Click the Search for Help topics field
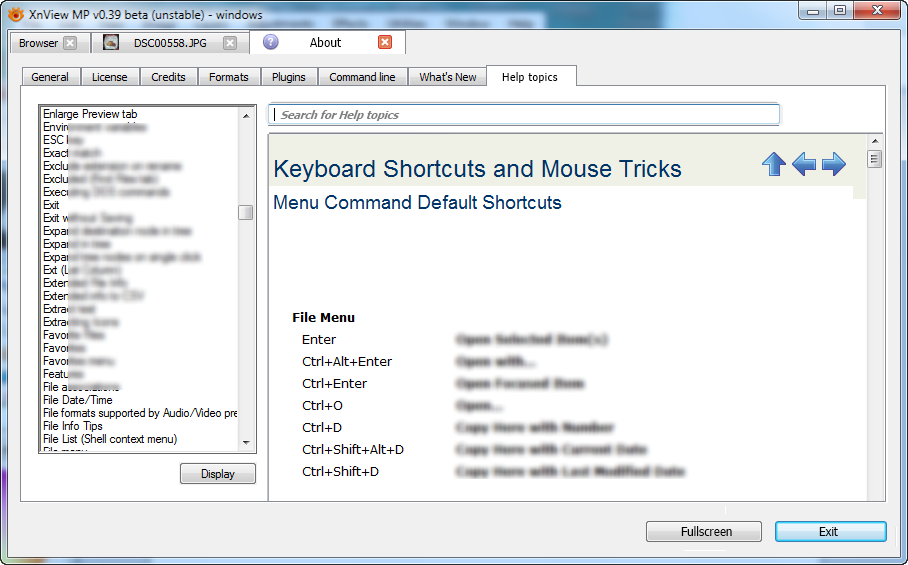 tap(524, 115)
